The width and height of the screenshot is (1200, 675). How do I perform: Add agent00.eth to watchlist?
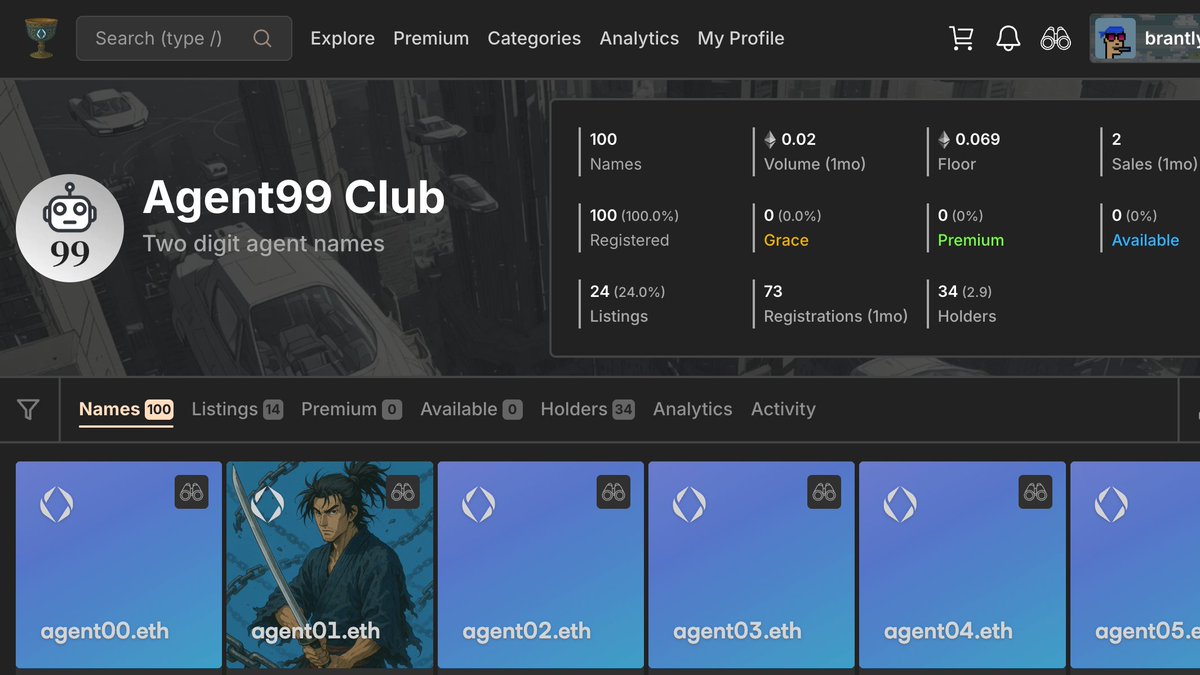click(191, 492)
